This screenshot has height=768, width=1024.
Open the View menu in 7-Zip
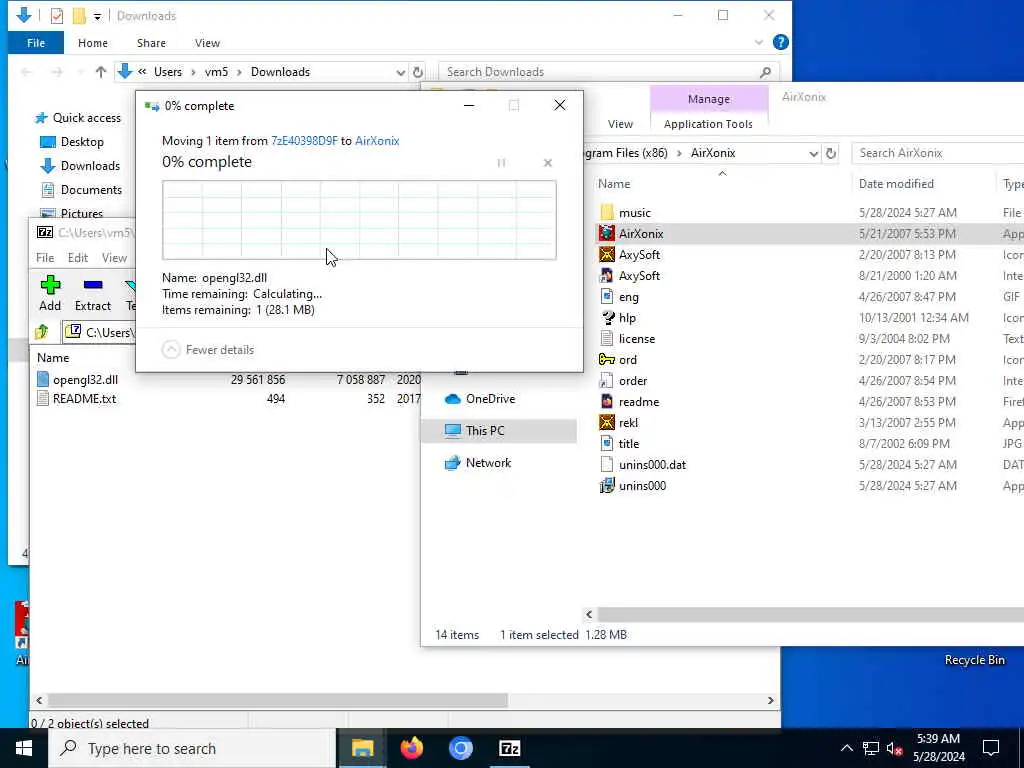click(x=114, y=257)
